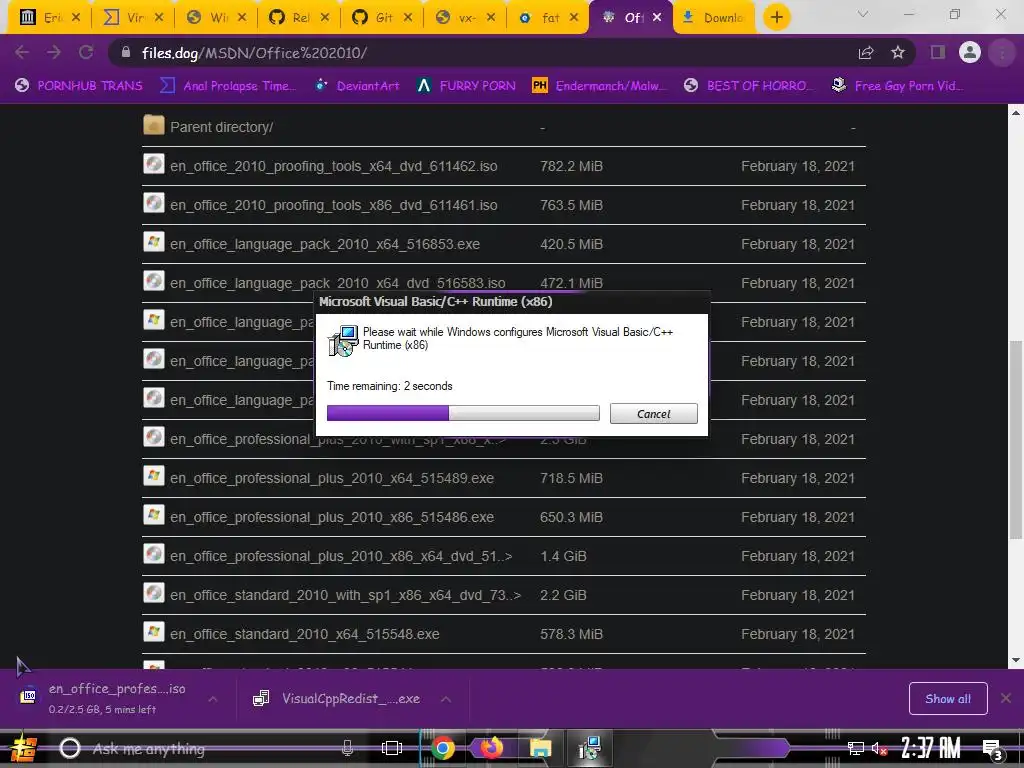This screenshot has width=1024, height=768.
Task: Download en_office_professional_plus_2010_x64_515489.exe
Action: (x=332, y=478)
